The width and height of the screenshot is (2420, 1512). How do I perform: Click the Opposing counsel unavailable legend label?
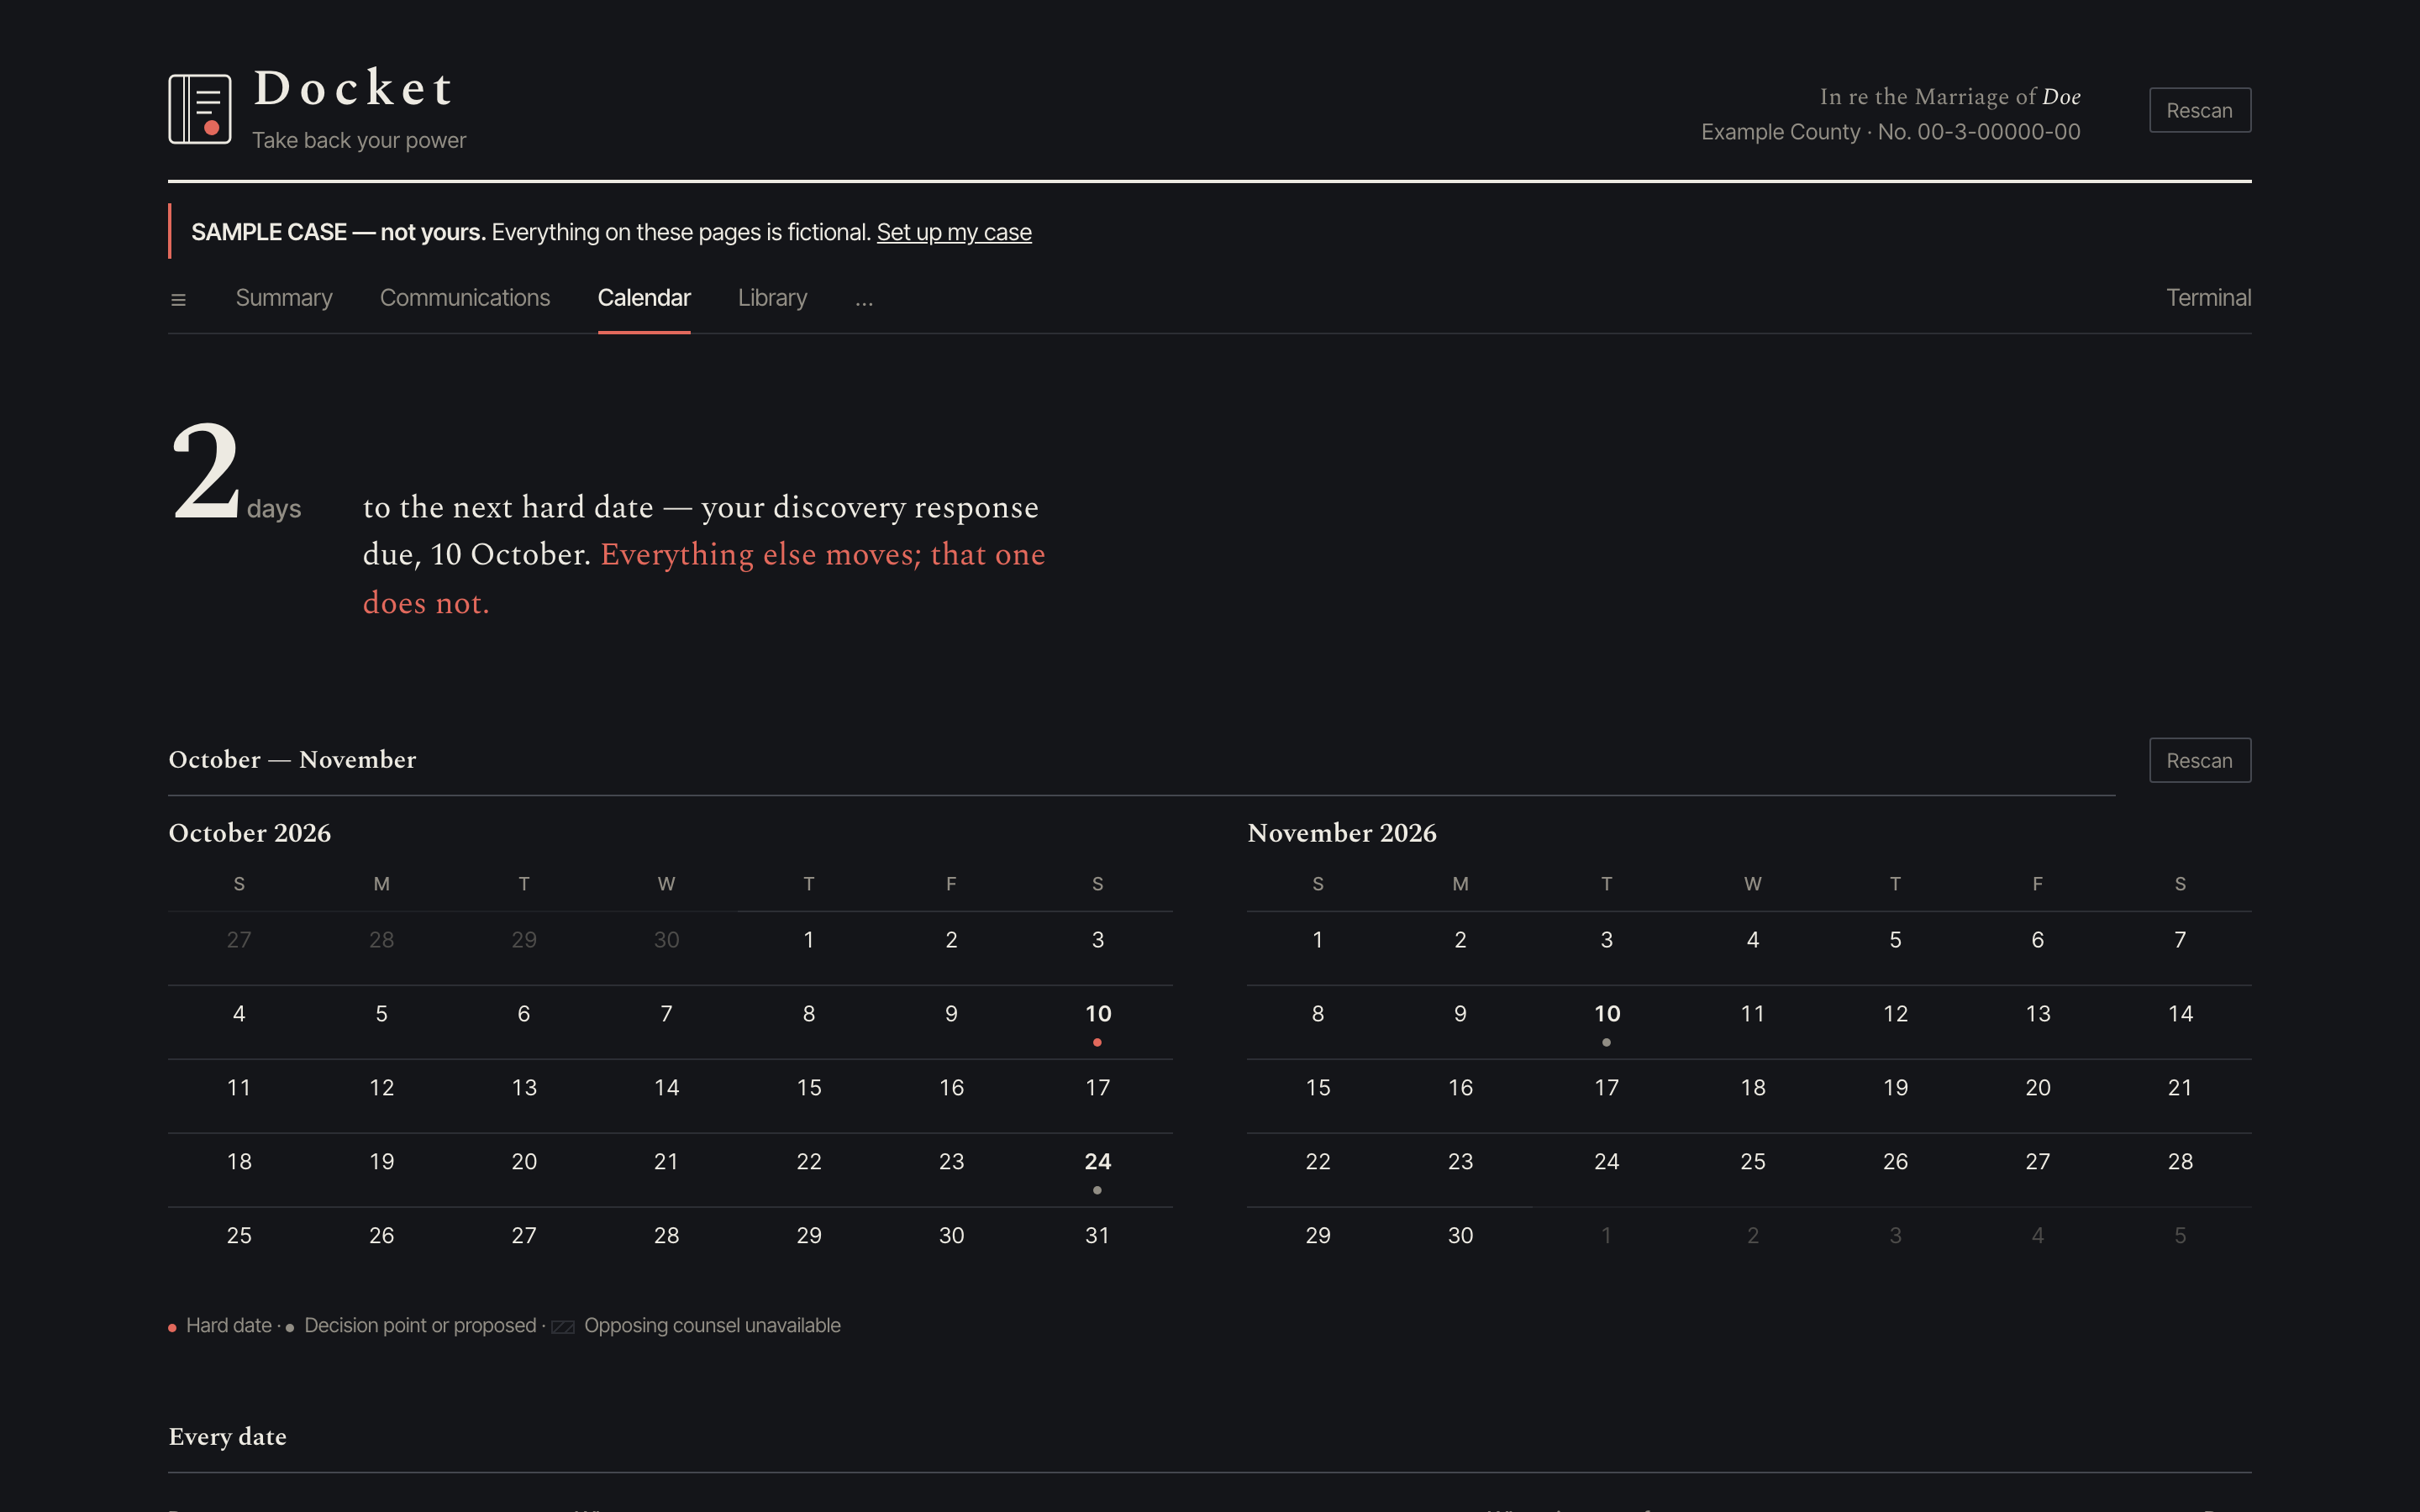[712, 1326]
